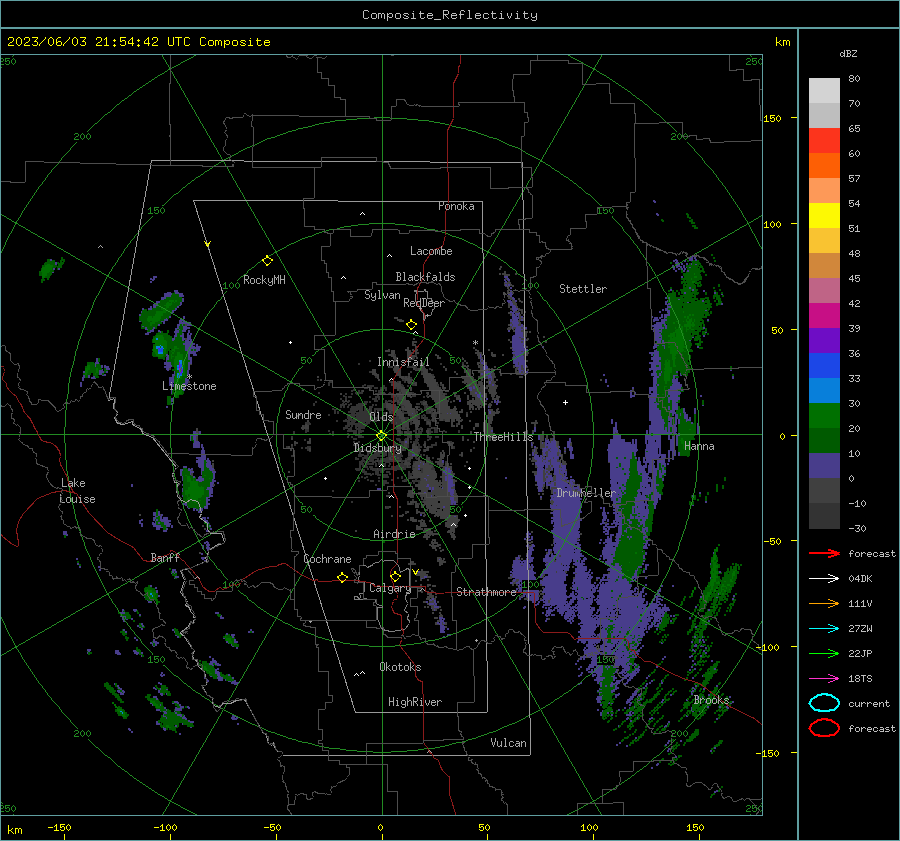Click the Innisfail city label
Image resolution: width=900 pixels, height=841 pixels.
pyautogui.click(x=403, y=362)
